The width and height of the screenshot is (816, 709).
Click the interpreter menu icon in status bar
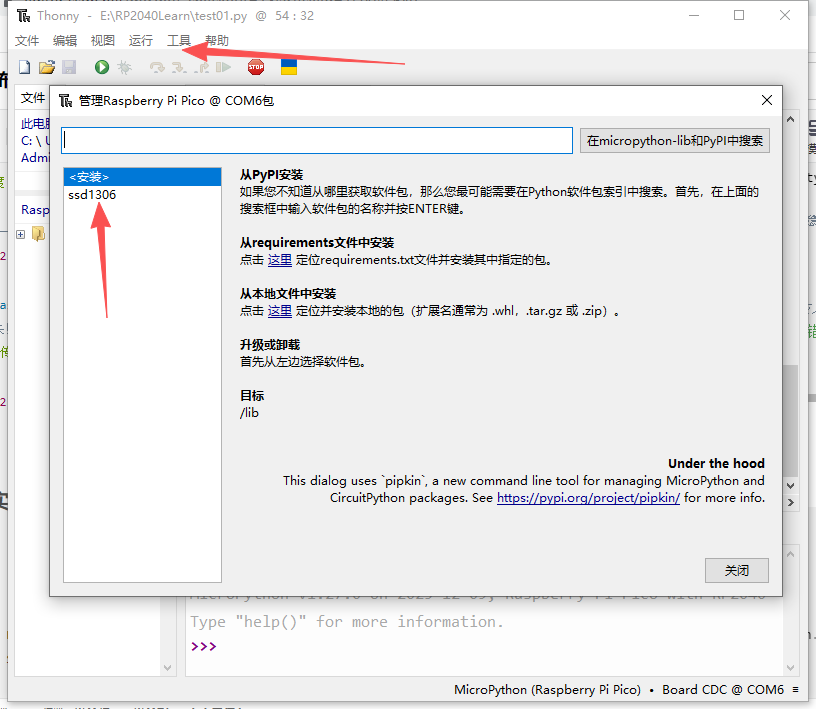tap(795, 689)
